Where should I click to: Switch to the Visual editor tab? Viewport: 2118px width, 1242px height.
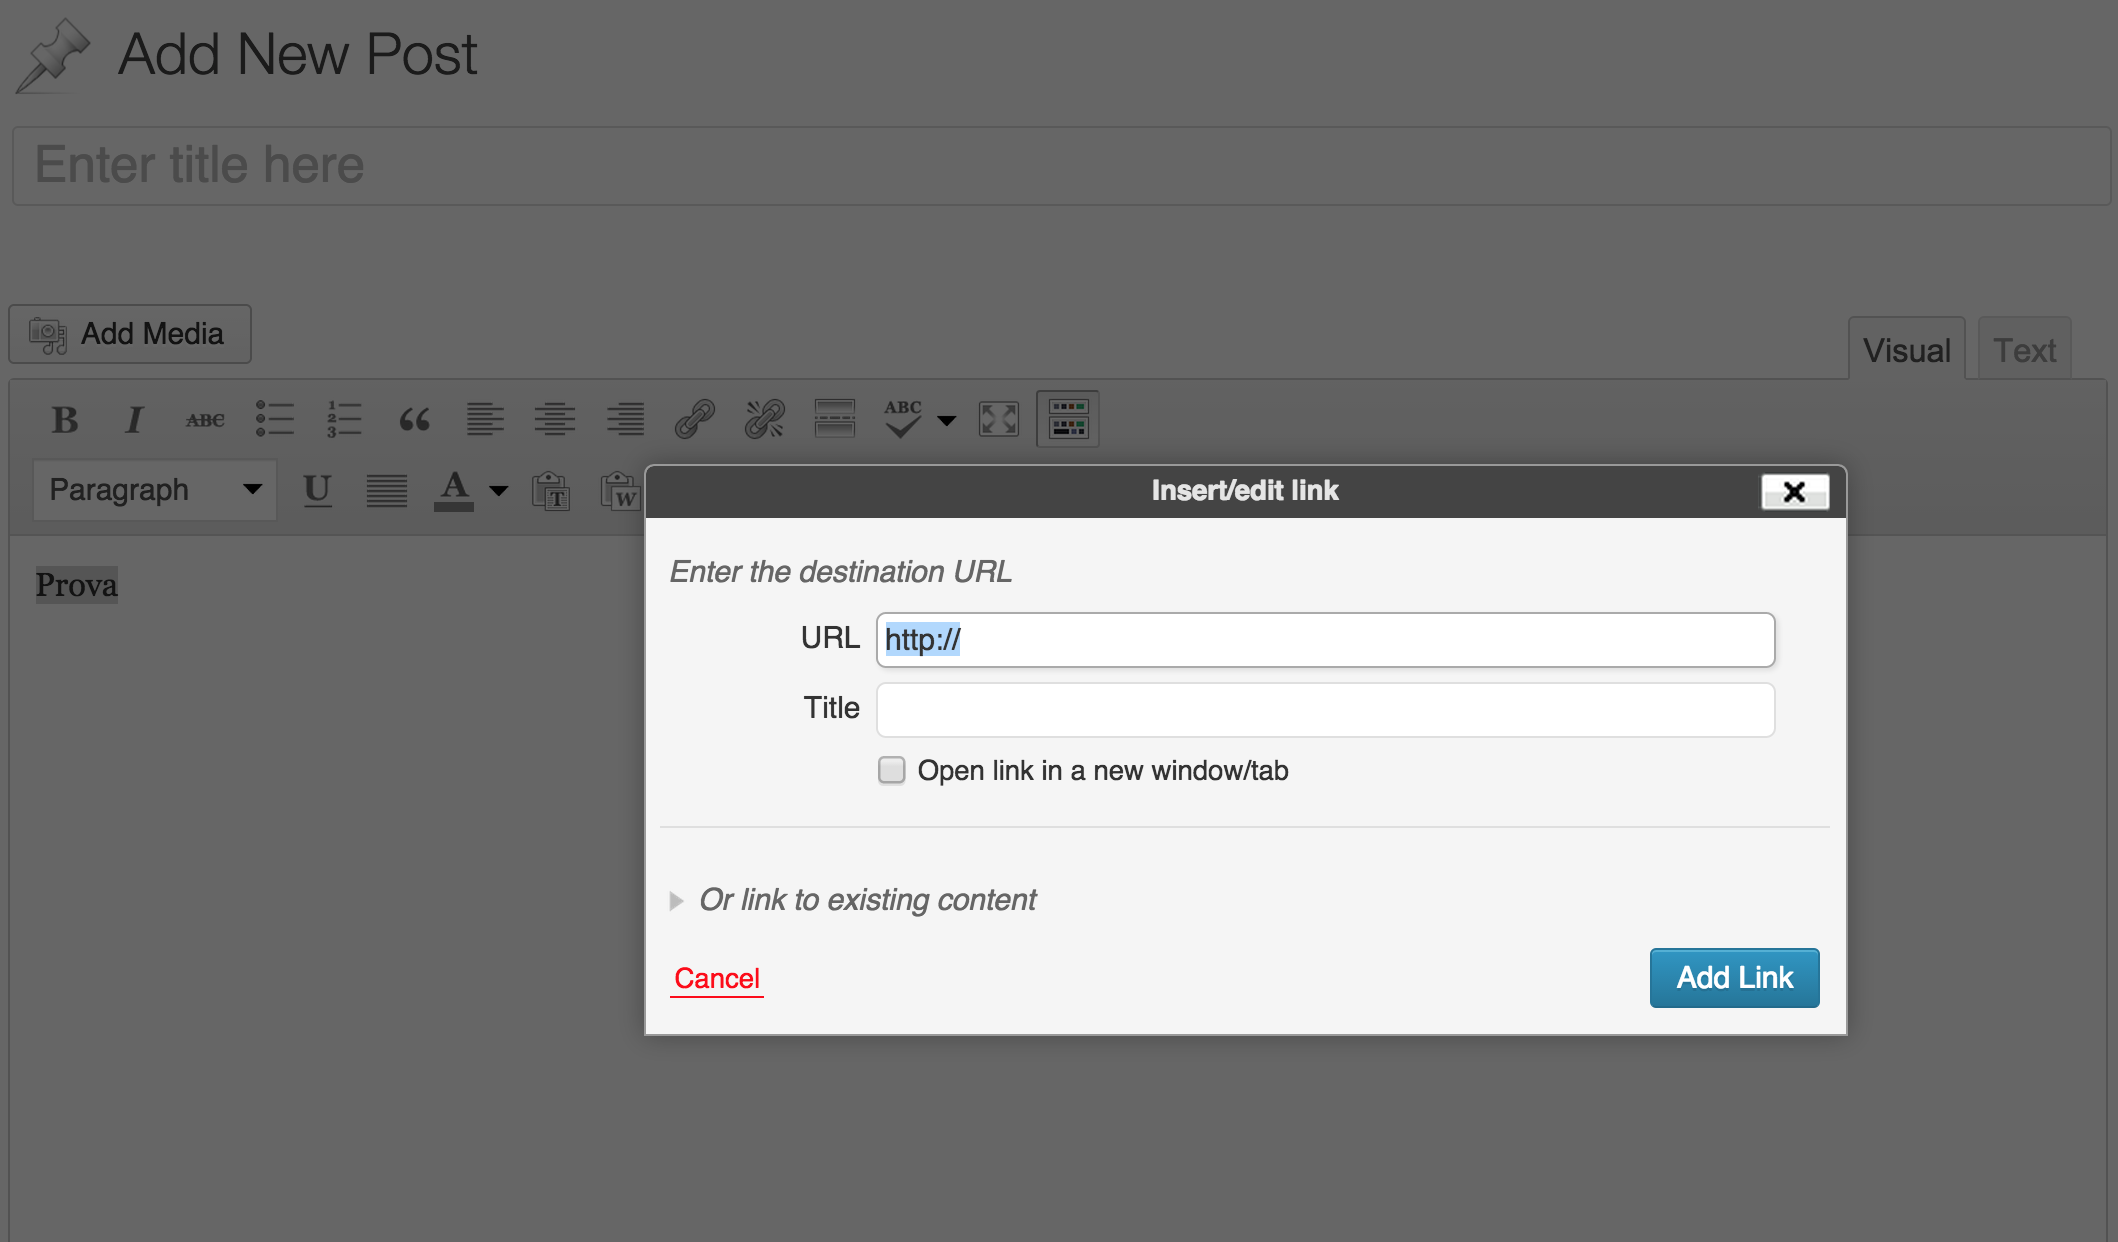coord(1906,350)
